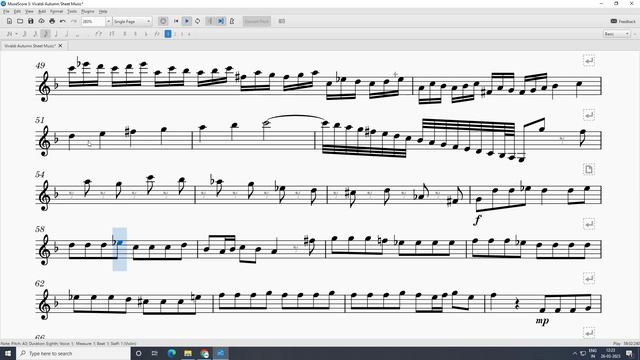Switch to MuseScore taskbar icon
This screenshot has width=640, height=360.
click(220, 353)
